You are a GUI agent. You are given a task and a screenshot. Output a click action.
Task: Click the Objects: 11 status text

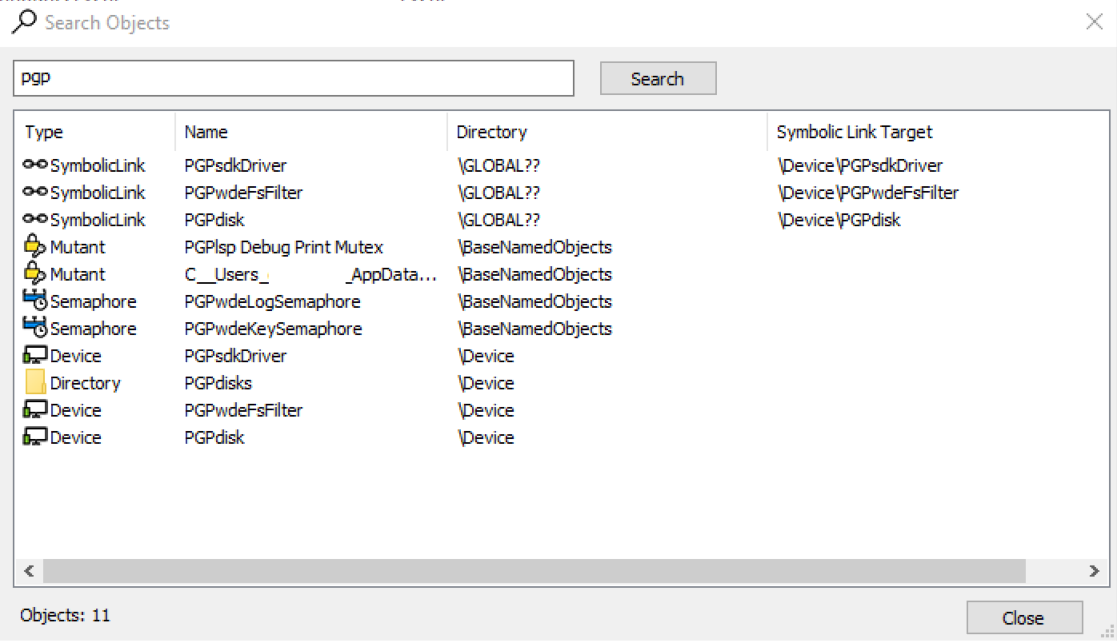(65, 615)
